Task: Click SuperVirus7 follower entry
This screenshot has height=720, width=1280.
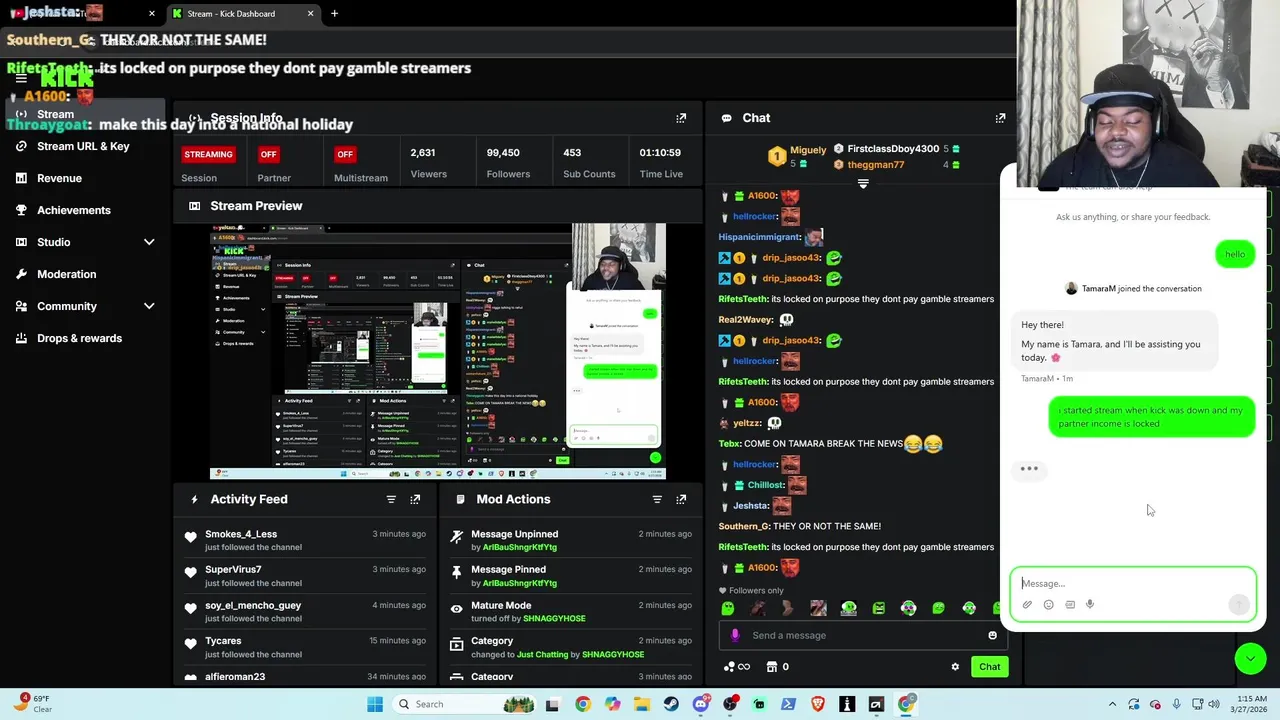Action: [x=233, y=569]
